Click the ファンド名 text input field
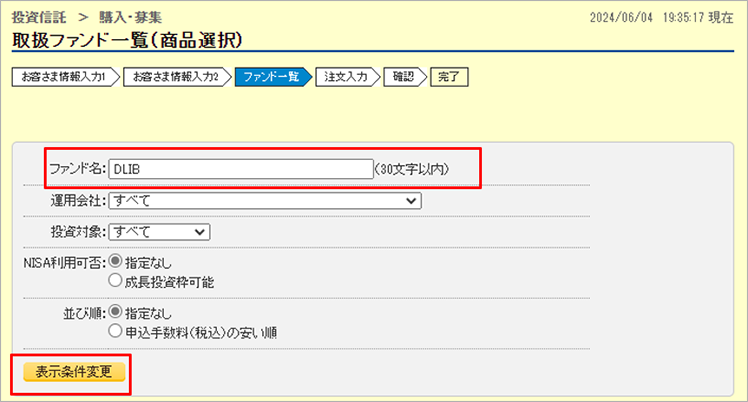This screenshot has height=402, width=748. click(x=241, y=169)
